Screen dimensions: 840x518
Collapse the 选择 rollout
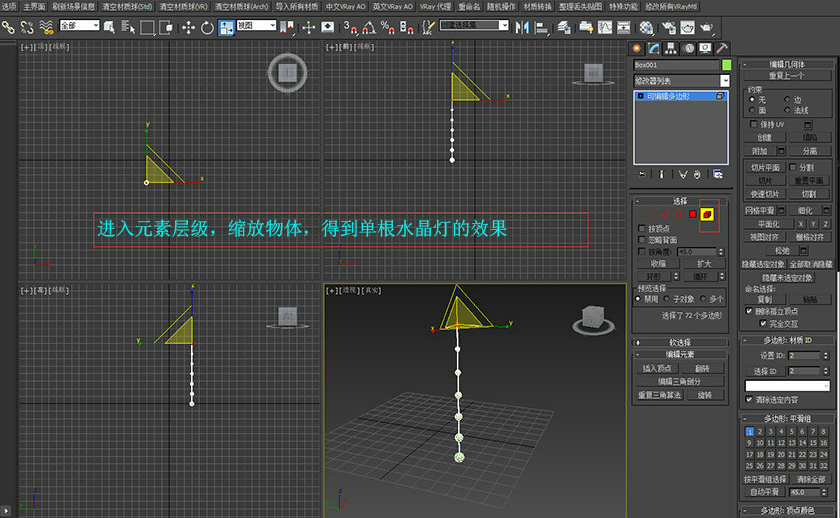coord(680,201)
